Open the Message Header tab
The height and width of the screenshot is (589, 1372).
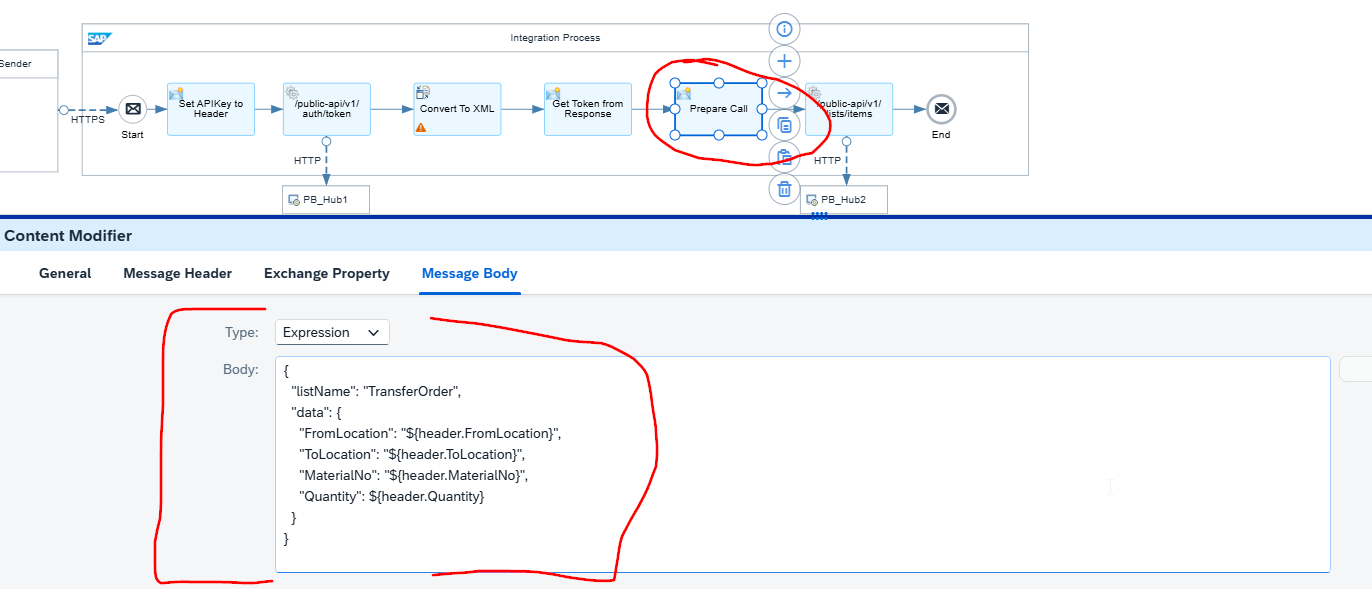pos(177,273)
